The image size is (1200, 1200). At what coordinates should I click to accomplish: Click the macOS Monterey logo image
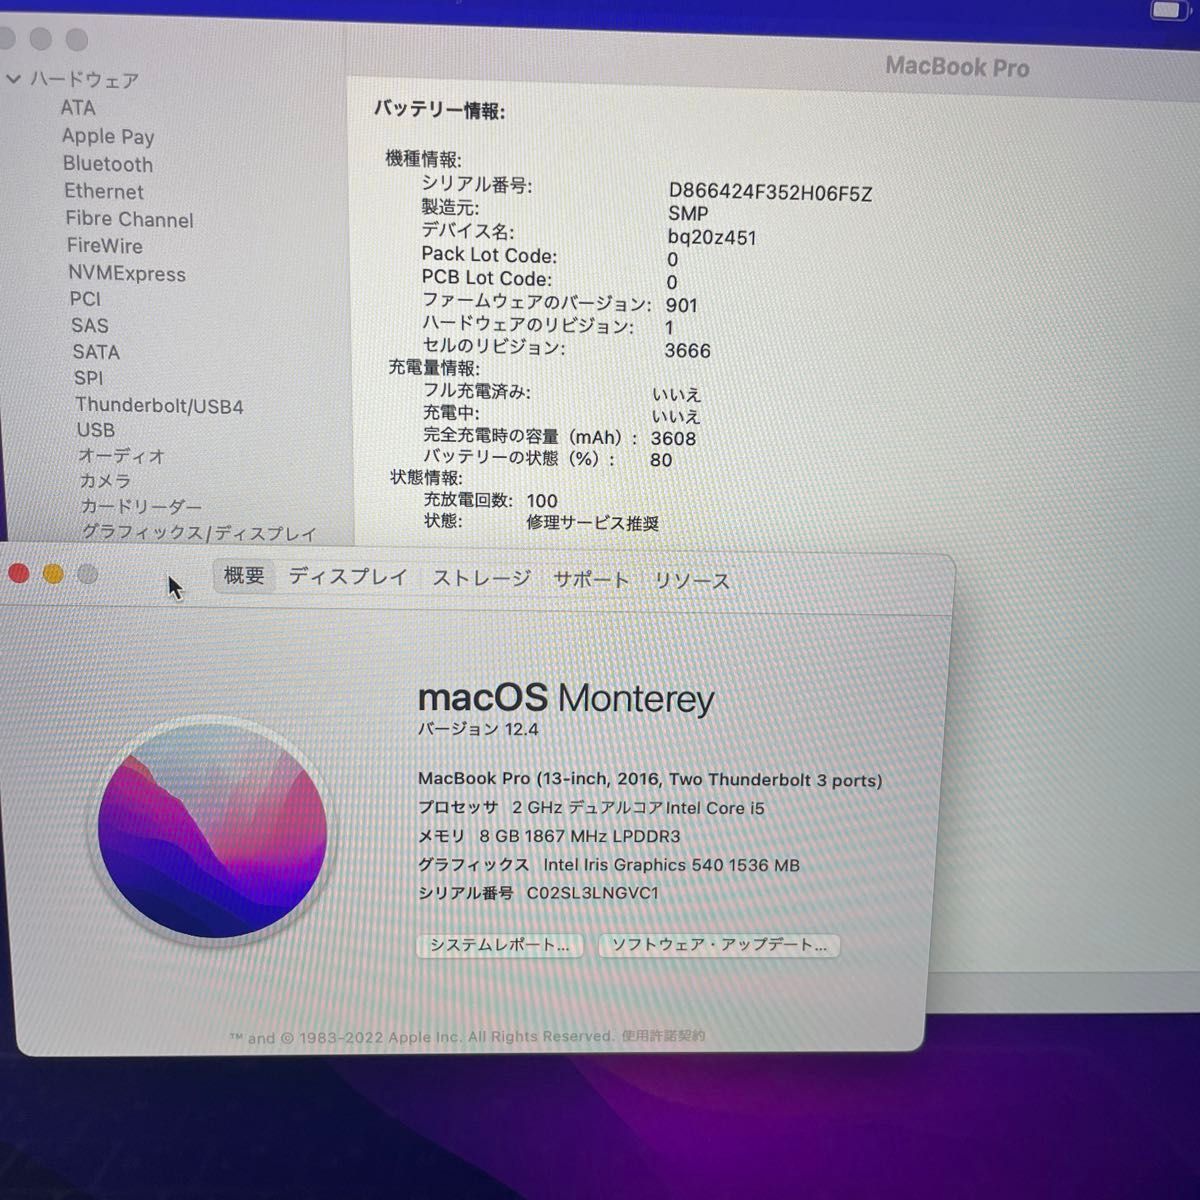coord(212,831)
